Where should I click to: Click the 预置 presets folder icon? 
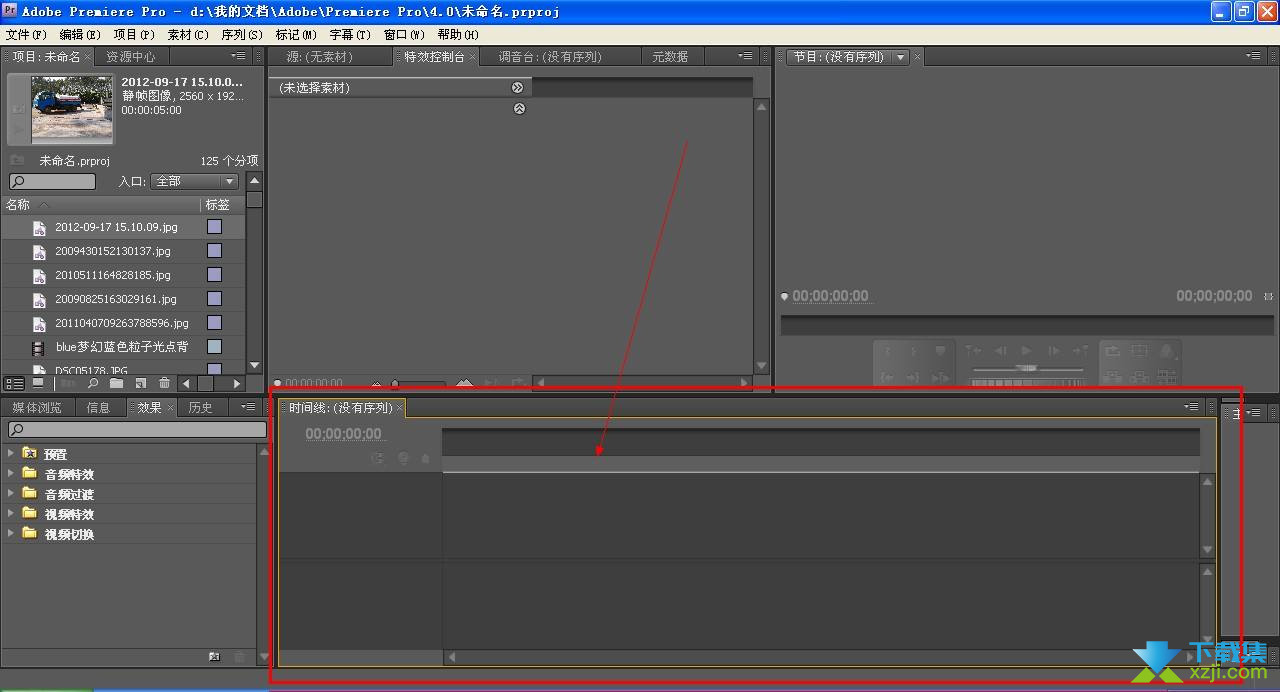(29, 453)
